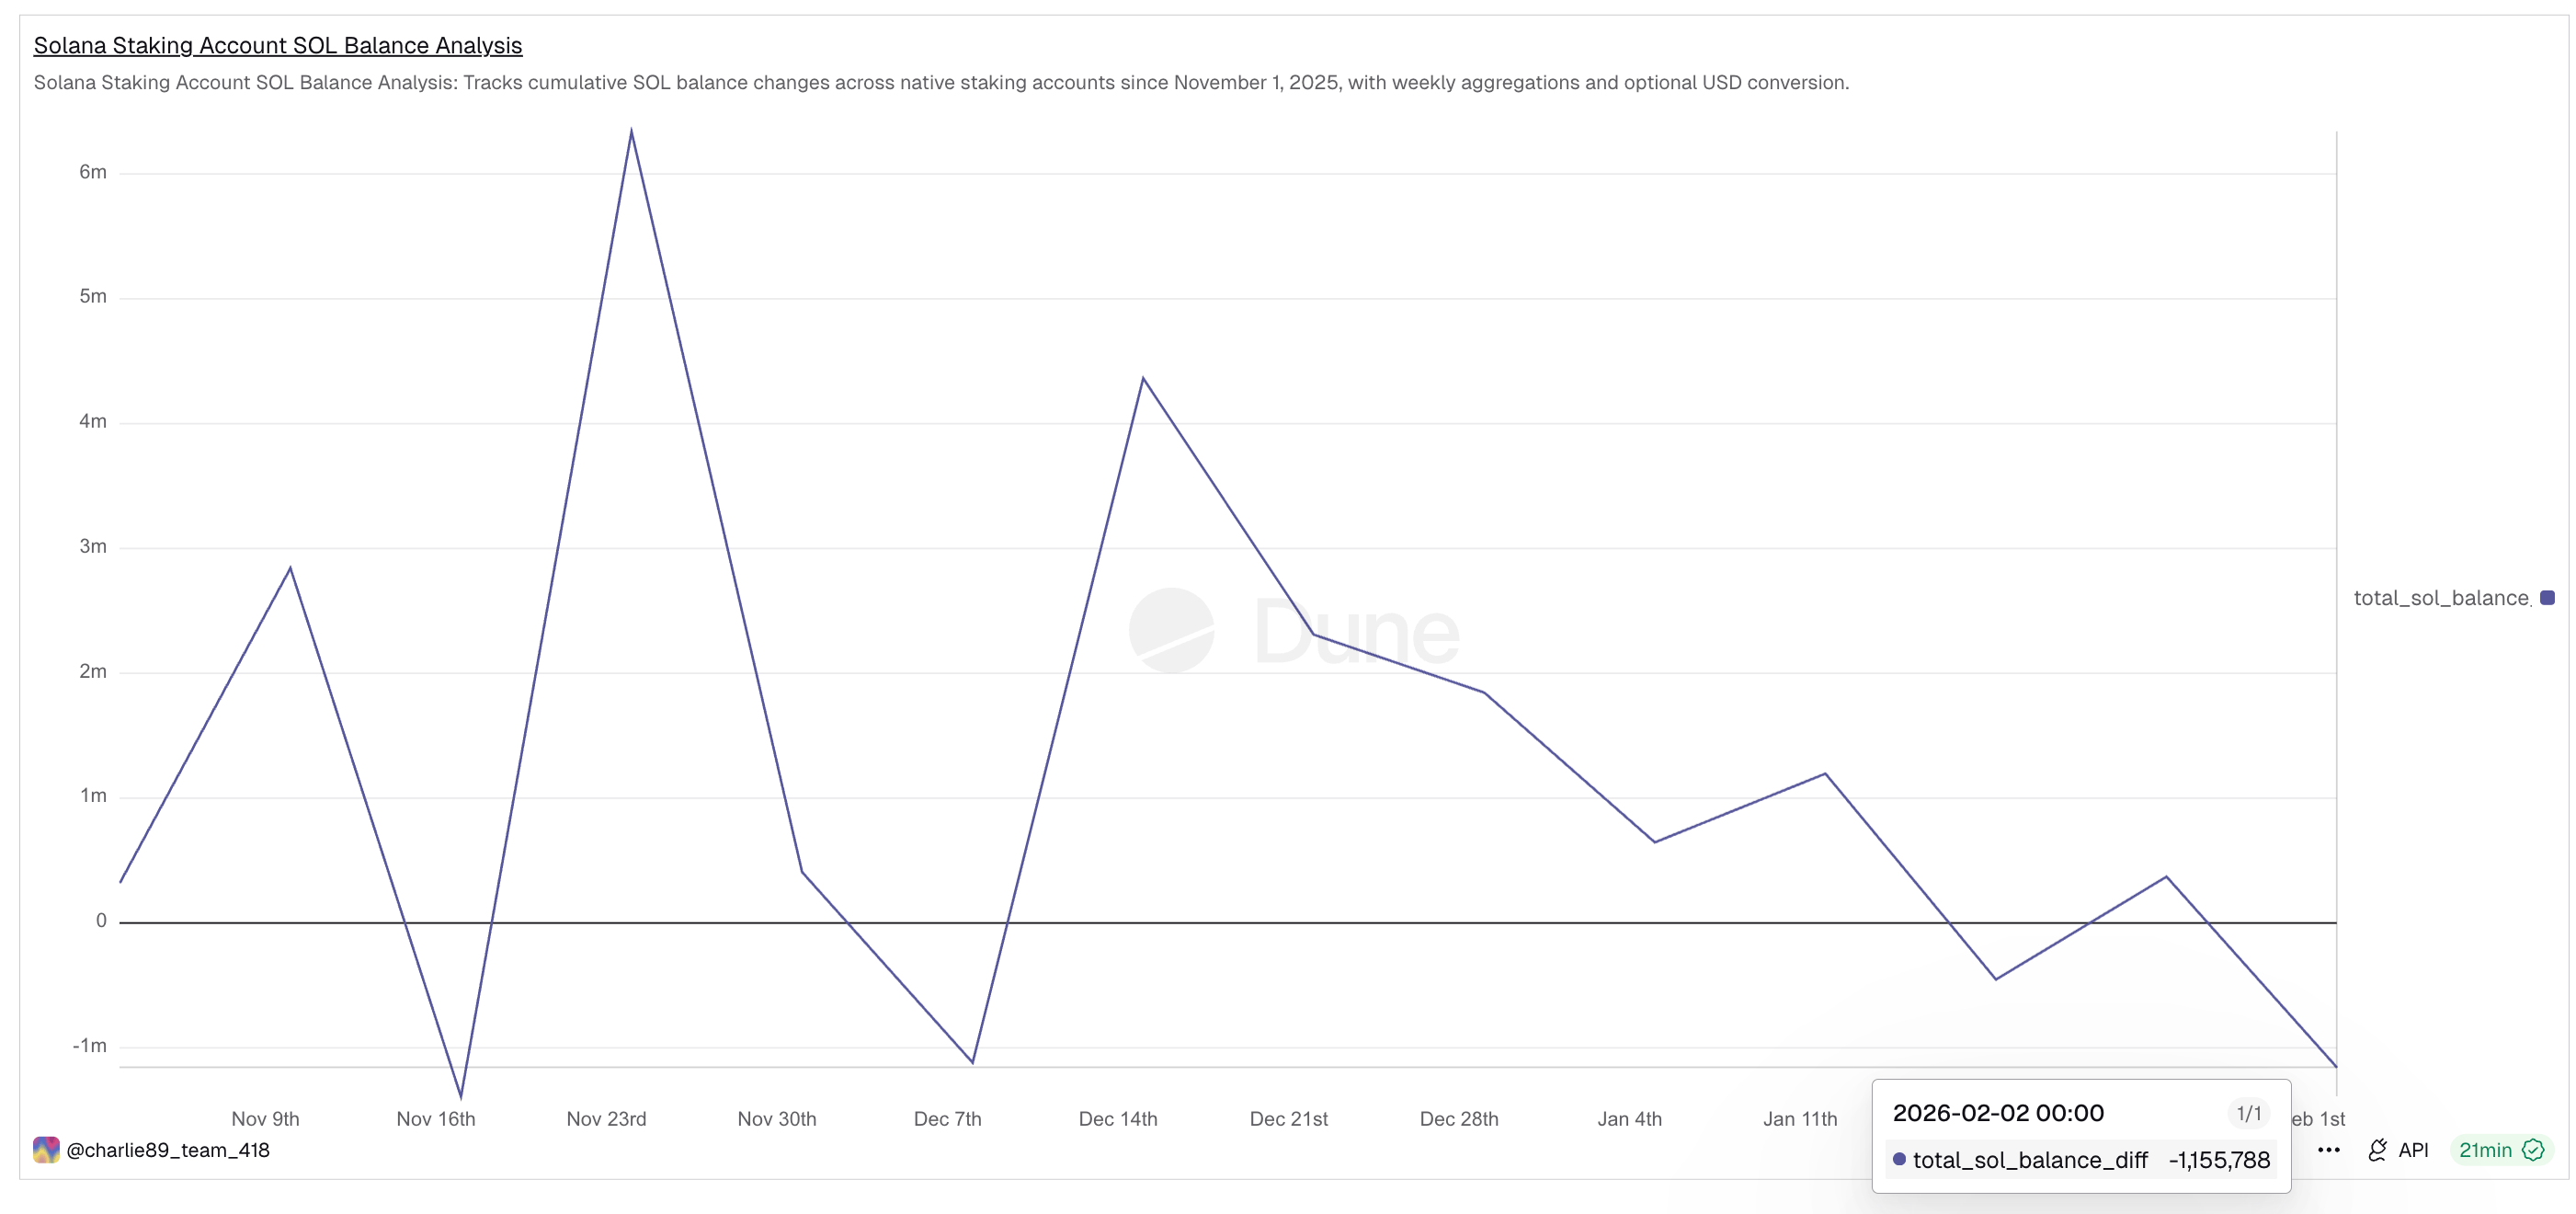
Task: Click the peak data point near Nov 23rd
Action: tap(631, 130)
